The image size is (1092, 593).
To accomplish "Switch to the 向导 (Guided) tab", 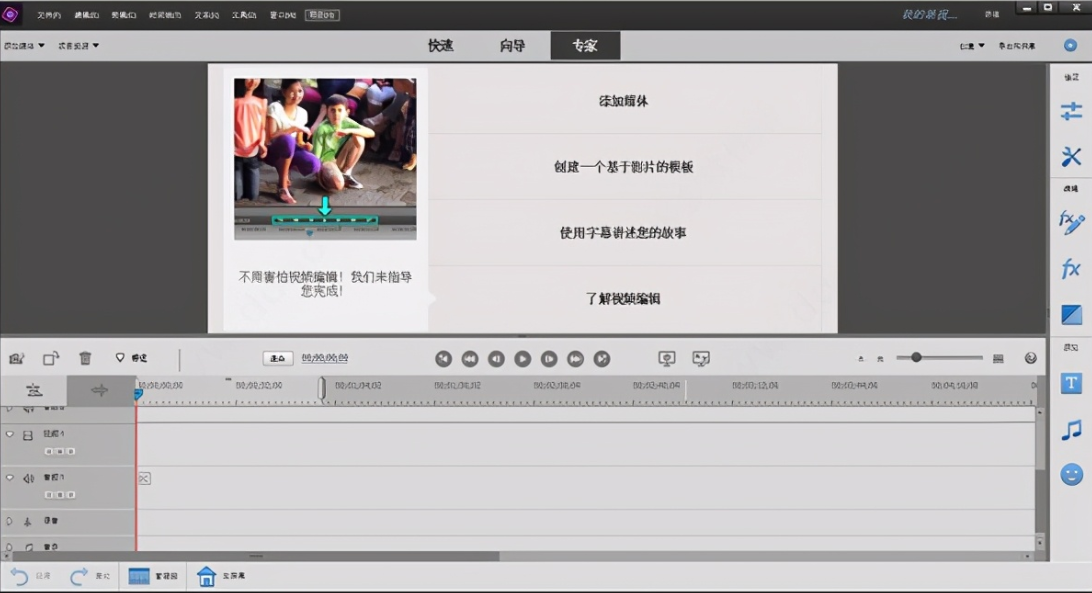I will click(512, 46).
